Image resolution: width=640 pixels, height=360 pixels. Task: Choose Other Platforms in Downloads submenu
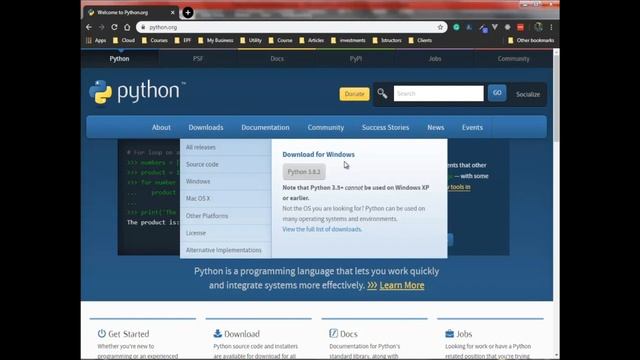pyautogui.click(x=226, y=216)
